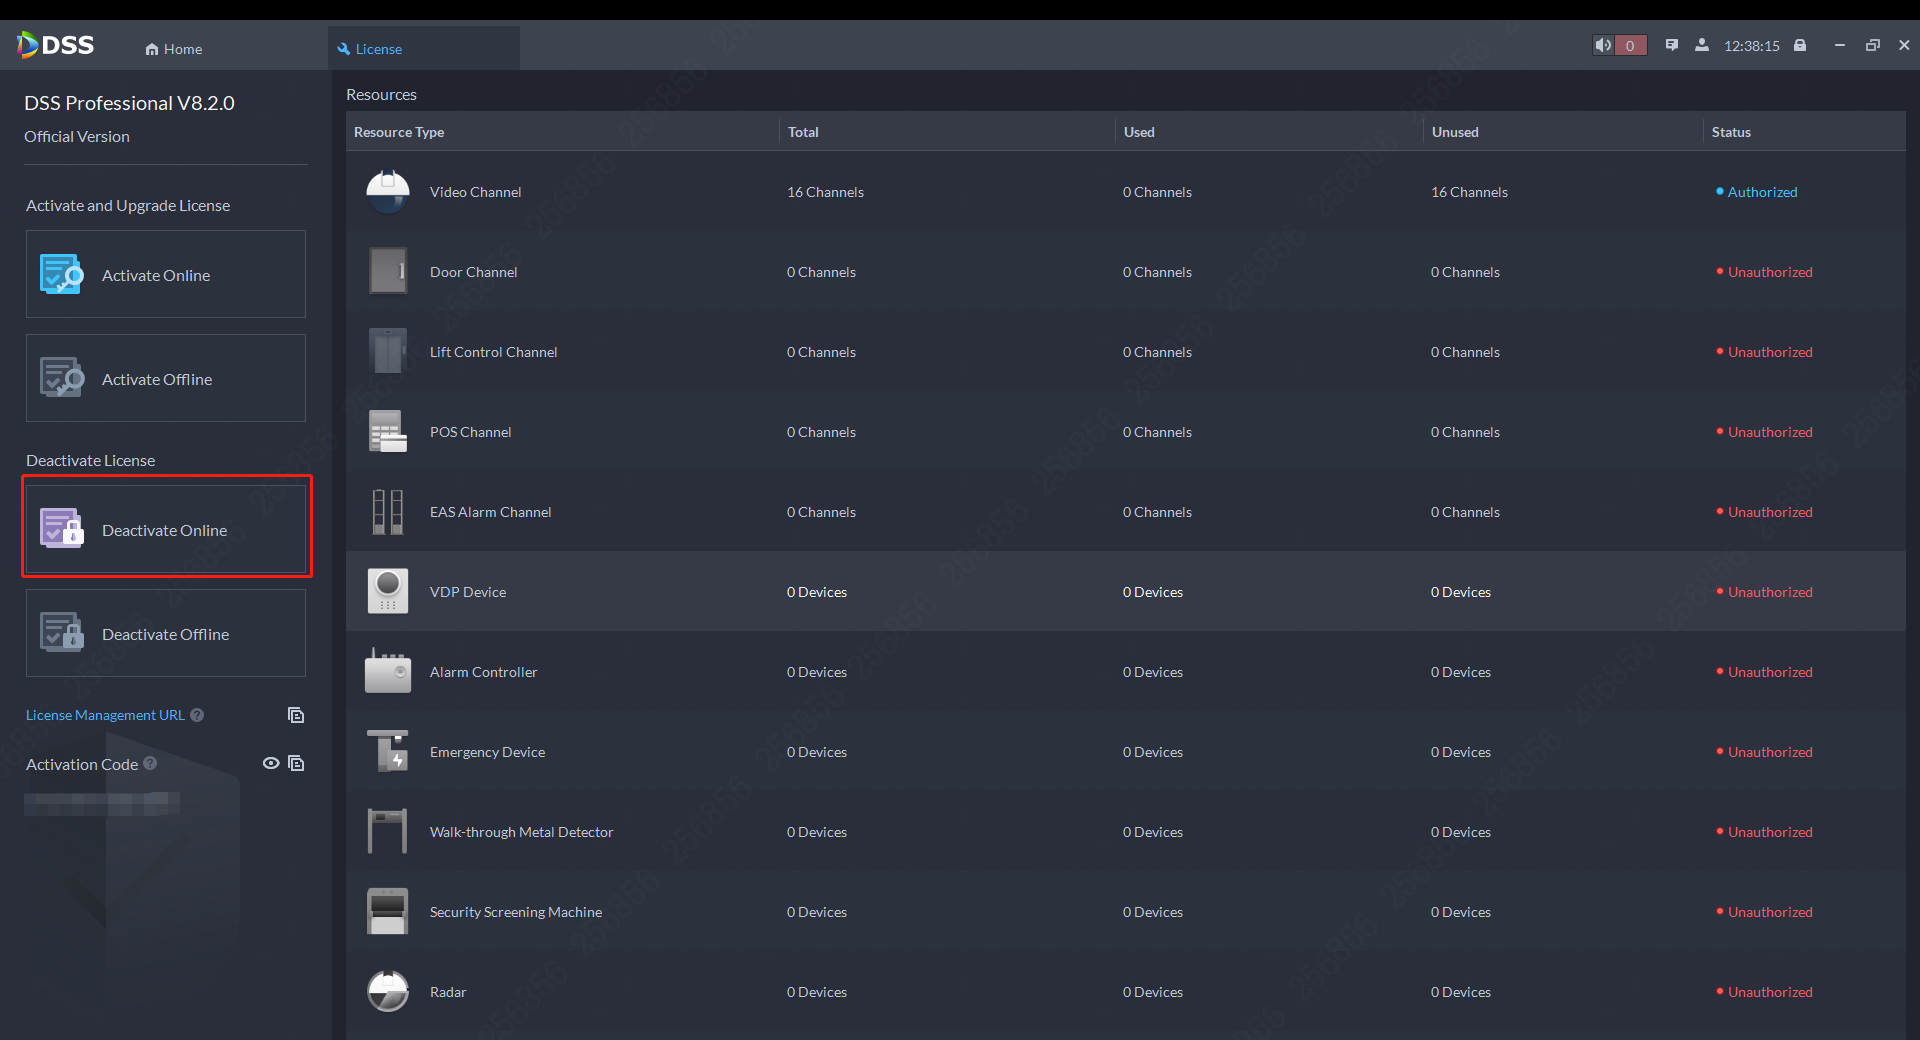Copy the License Management URL
This screenshot has height=1040, width=1920.
[296, 715]
